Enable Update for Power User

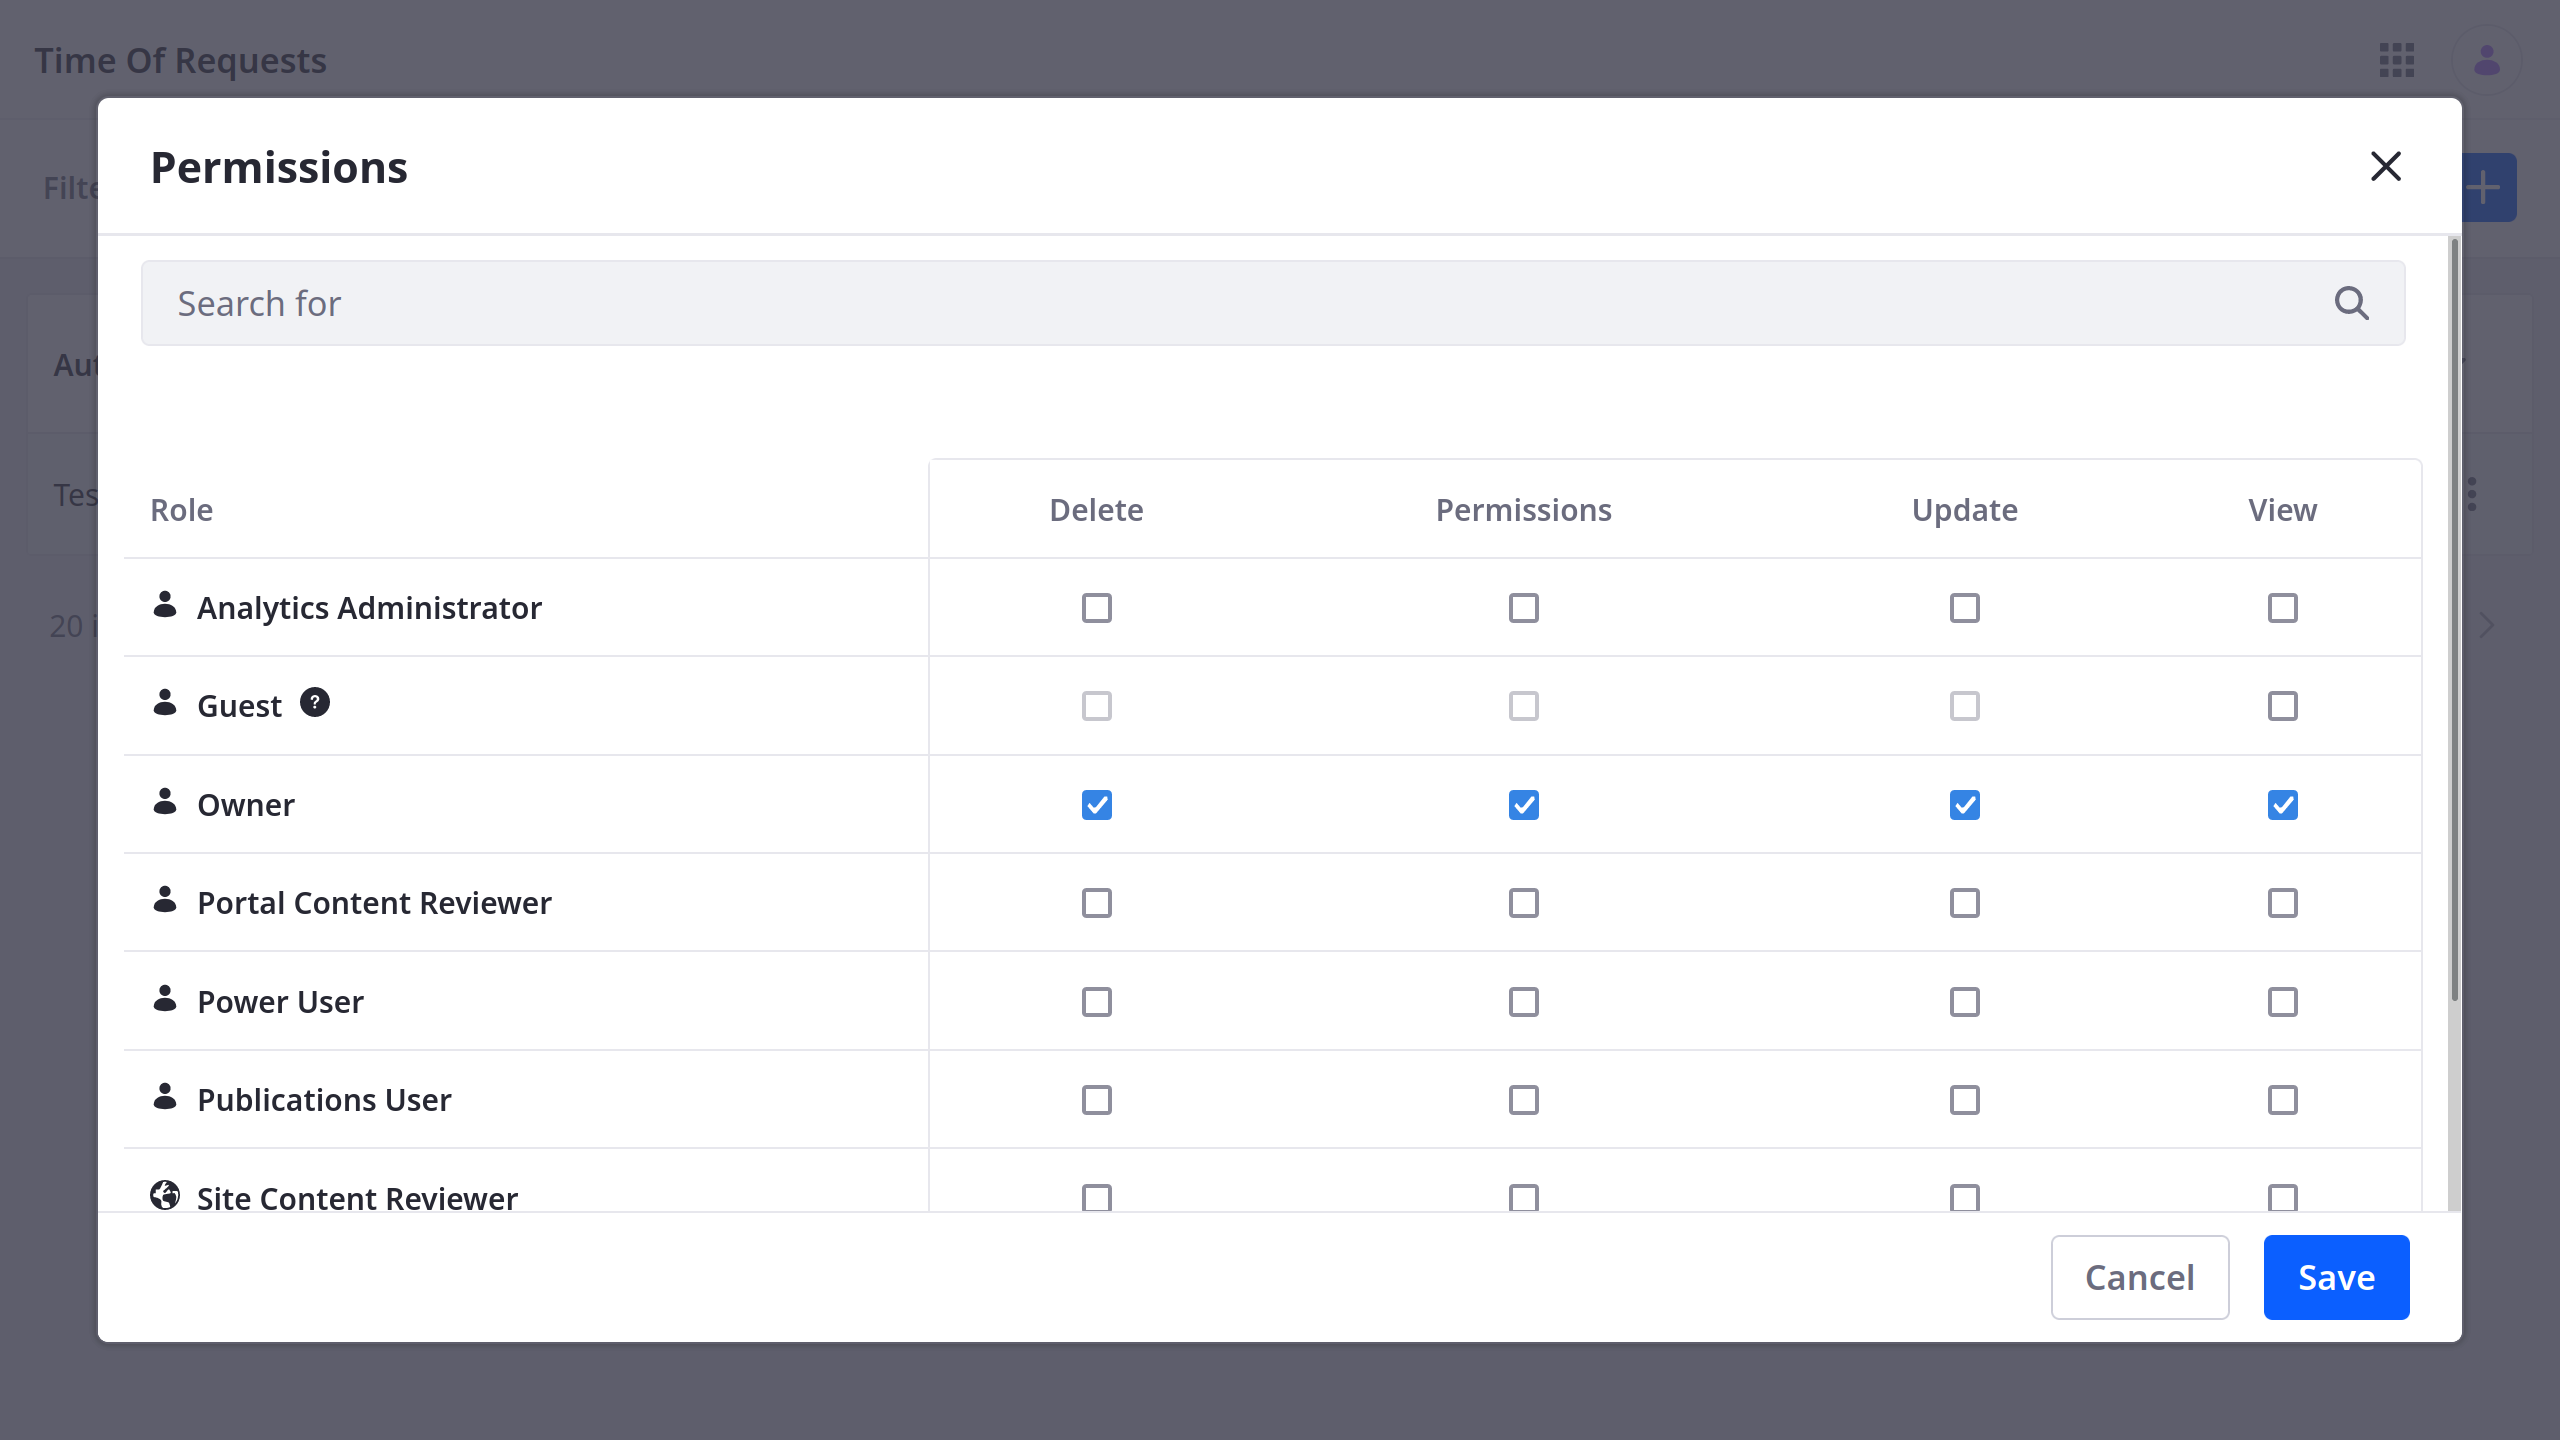point(1965,1002)
